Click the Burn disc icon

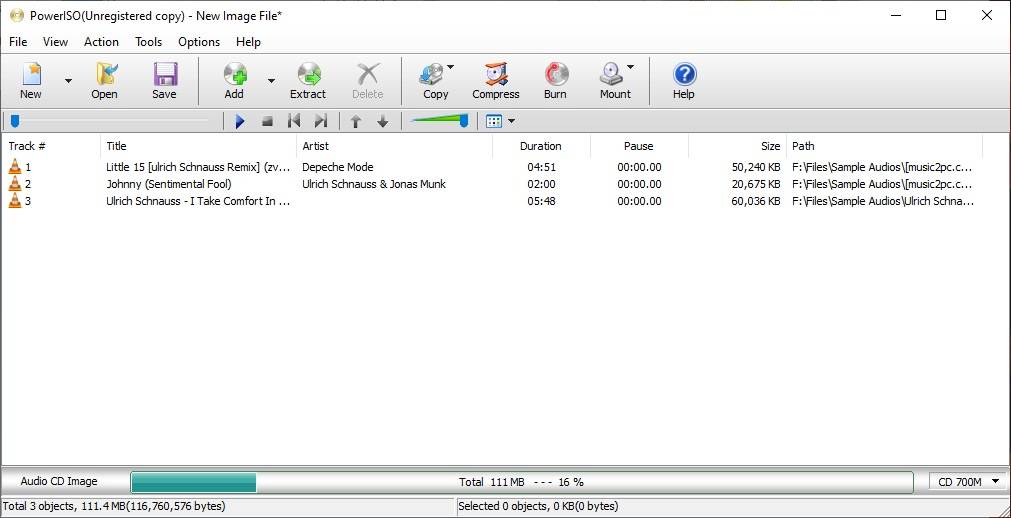point(555,74)
